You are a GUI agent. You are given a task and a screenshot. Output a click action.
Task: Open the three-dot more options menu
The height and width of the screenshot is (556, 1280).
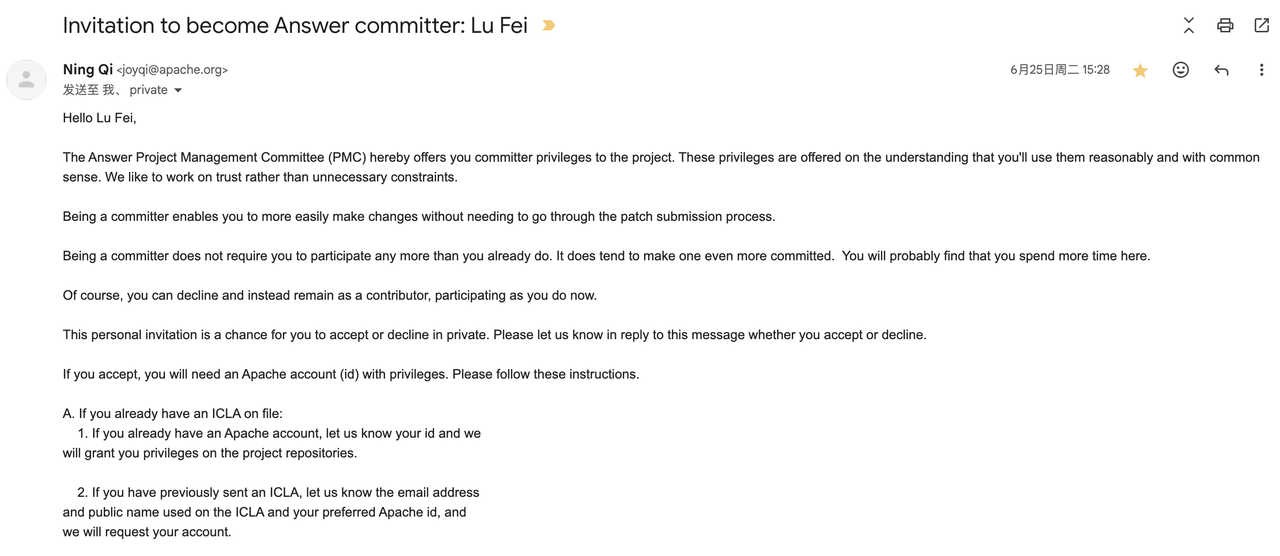(x=1261, y=70)
